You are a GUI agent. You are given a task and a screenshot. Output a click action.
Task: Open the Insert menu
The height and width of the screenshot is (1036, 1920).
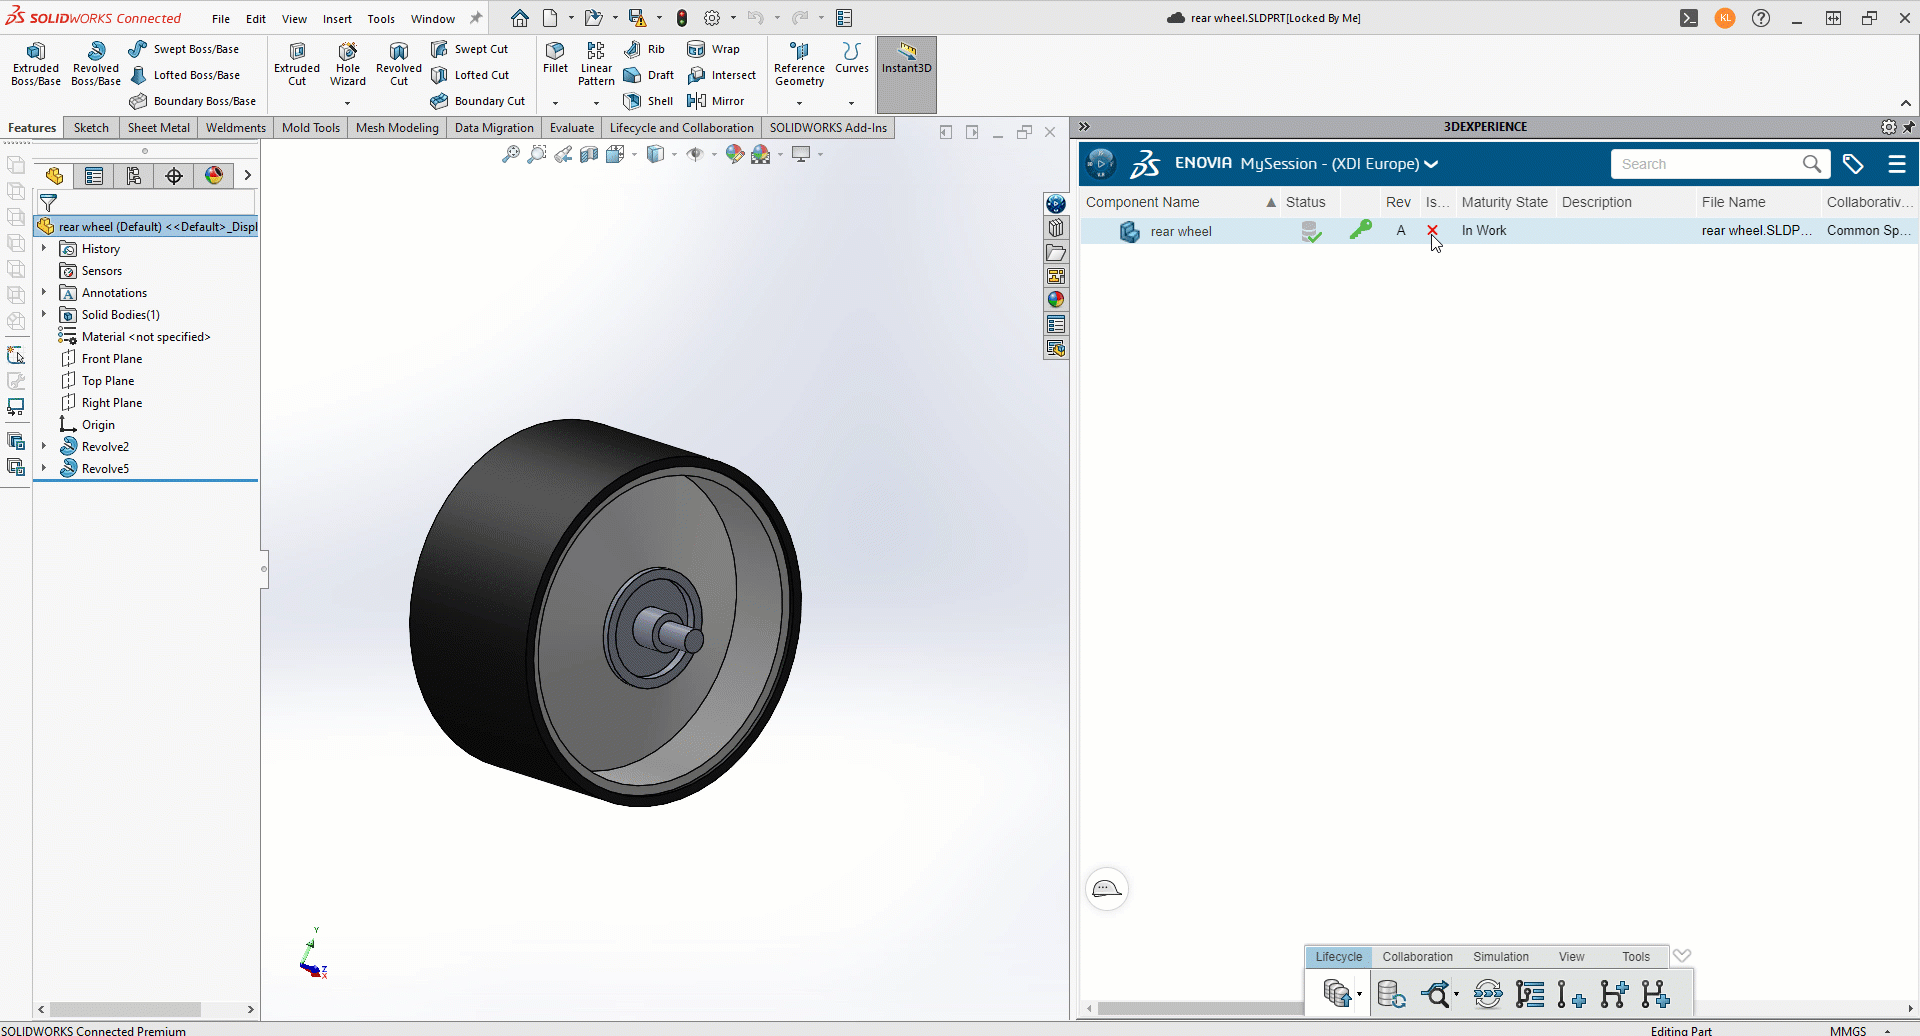tap(337, 19)
